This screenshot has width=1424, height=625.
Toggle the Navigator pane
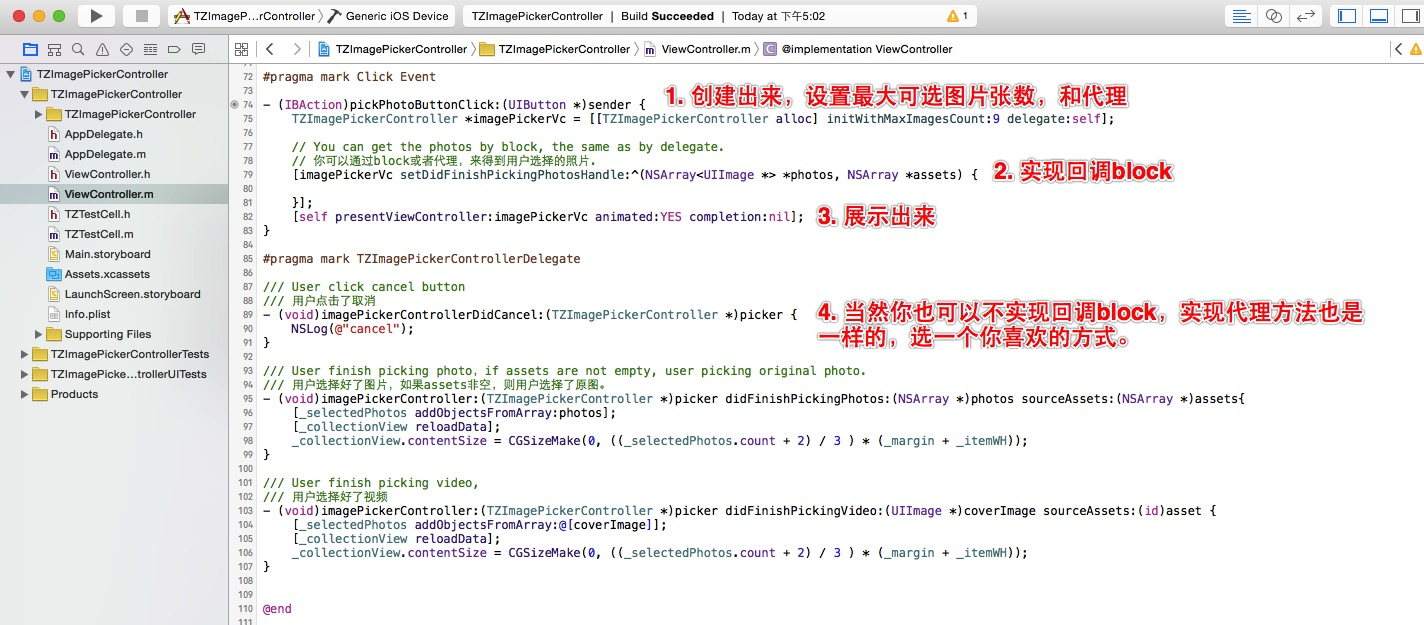click(1347, 16)
